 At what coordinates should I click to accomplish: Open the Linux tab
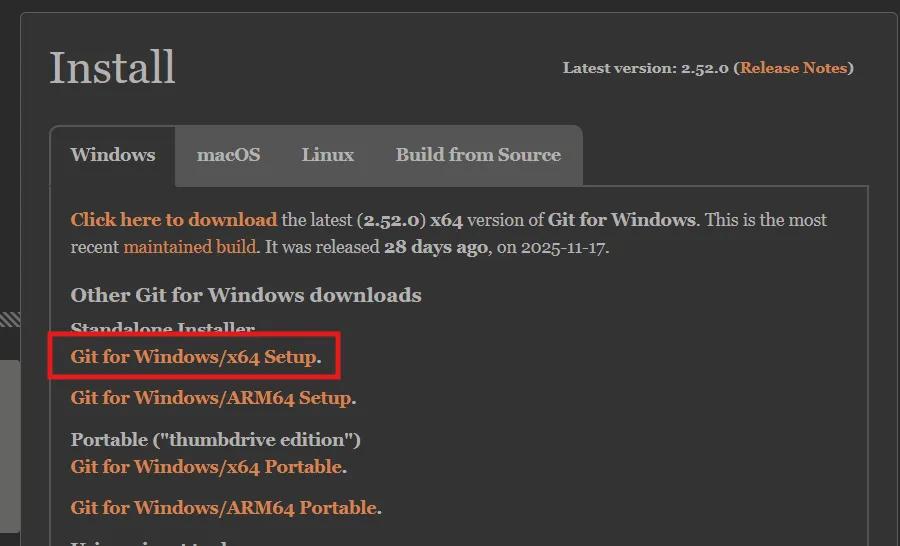pos(328,155)
